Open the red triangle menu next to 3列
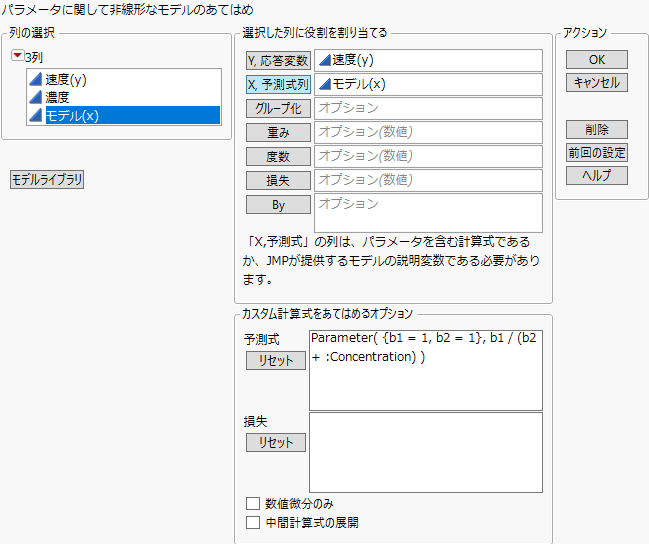Viewport: 649px width, 544px height. (16, 57)
